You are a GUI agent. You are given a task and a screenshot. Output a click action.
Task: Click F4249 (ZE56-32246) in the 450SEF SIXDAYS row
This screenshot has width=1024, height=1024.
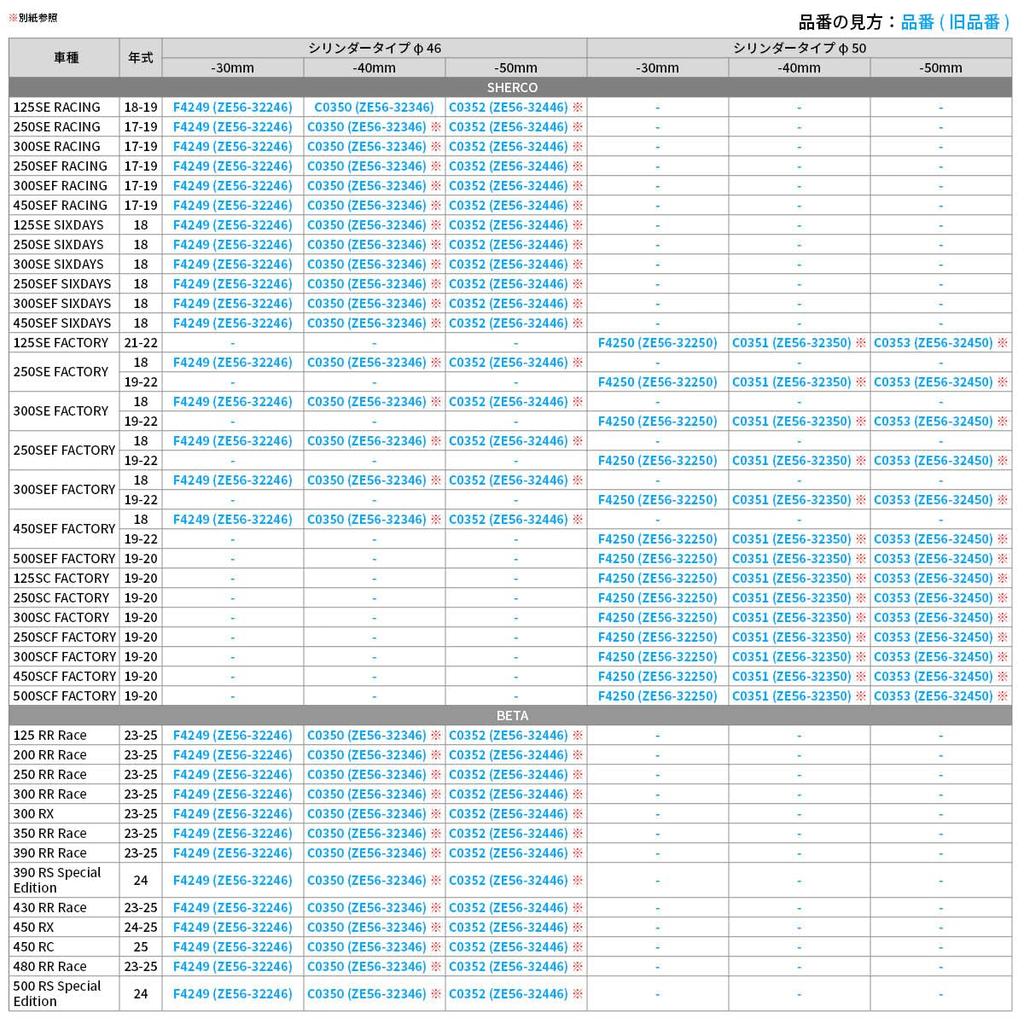coord(232,323)
